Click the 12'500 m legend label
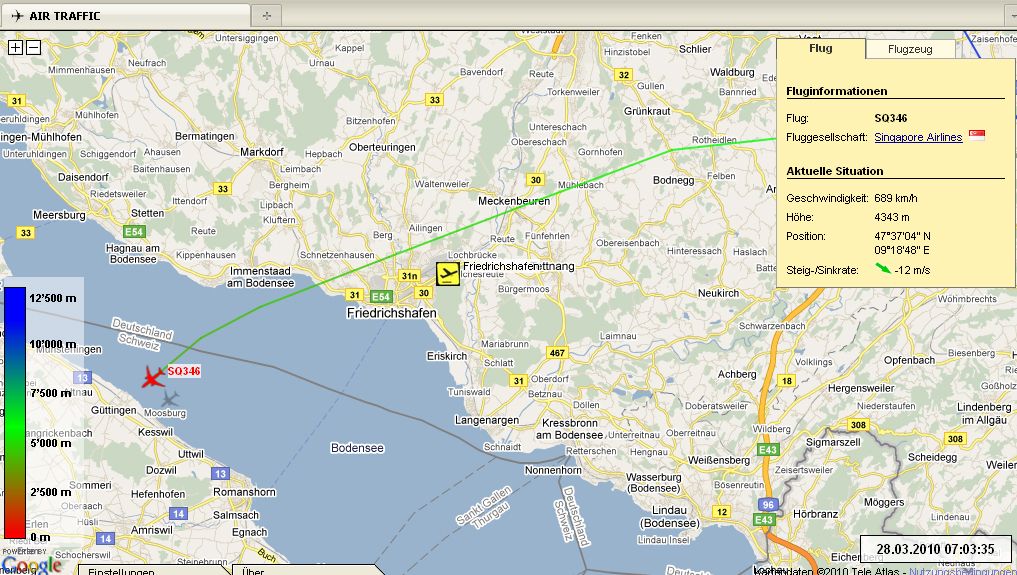 (x=53, y=298)
